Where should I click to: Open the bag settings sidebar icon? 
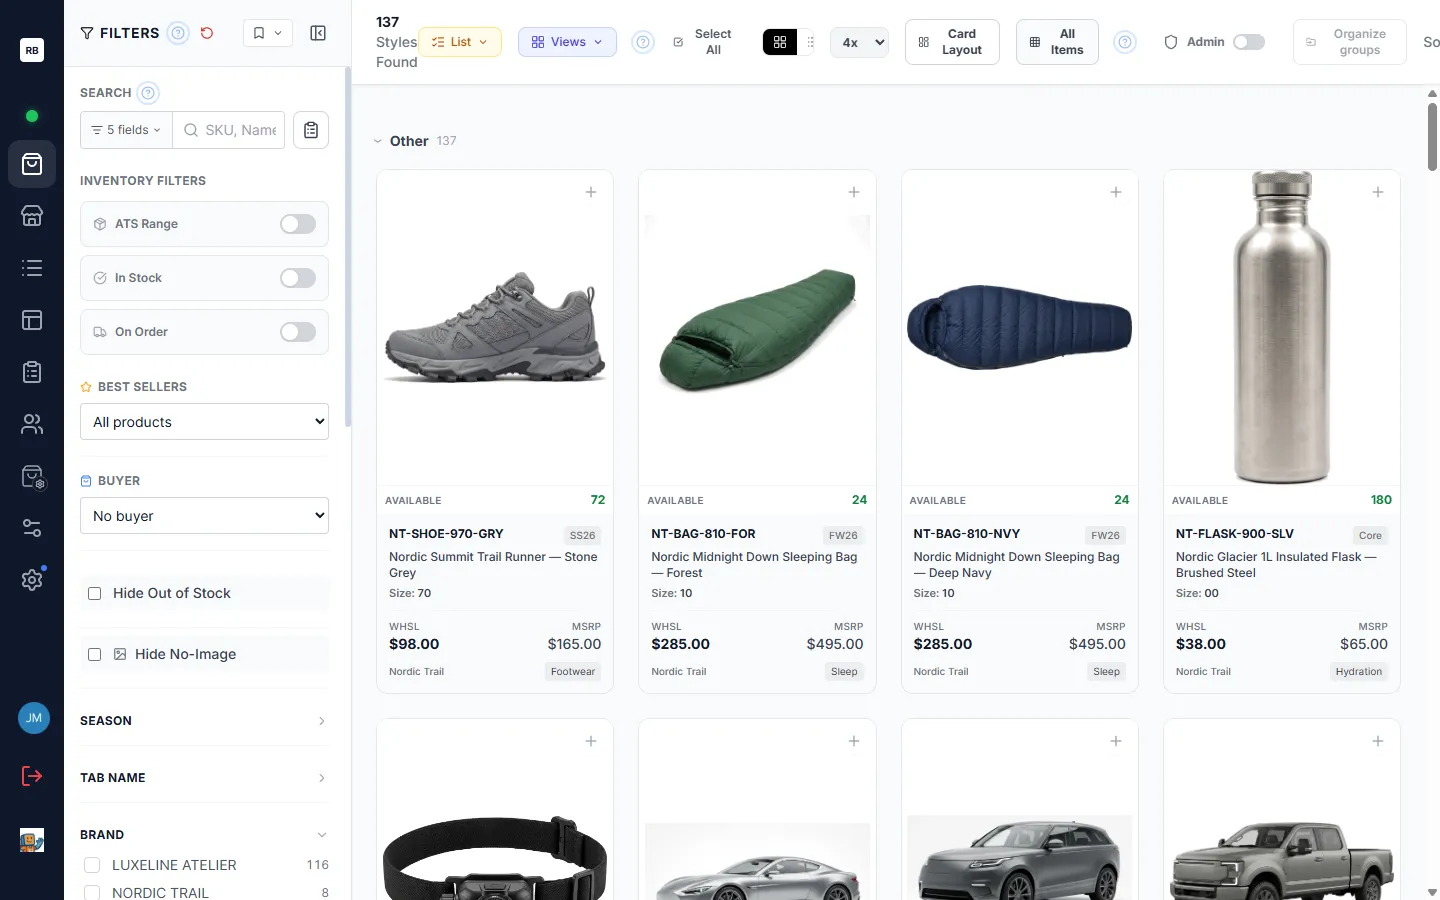click(x=33, y=477)
